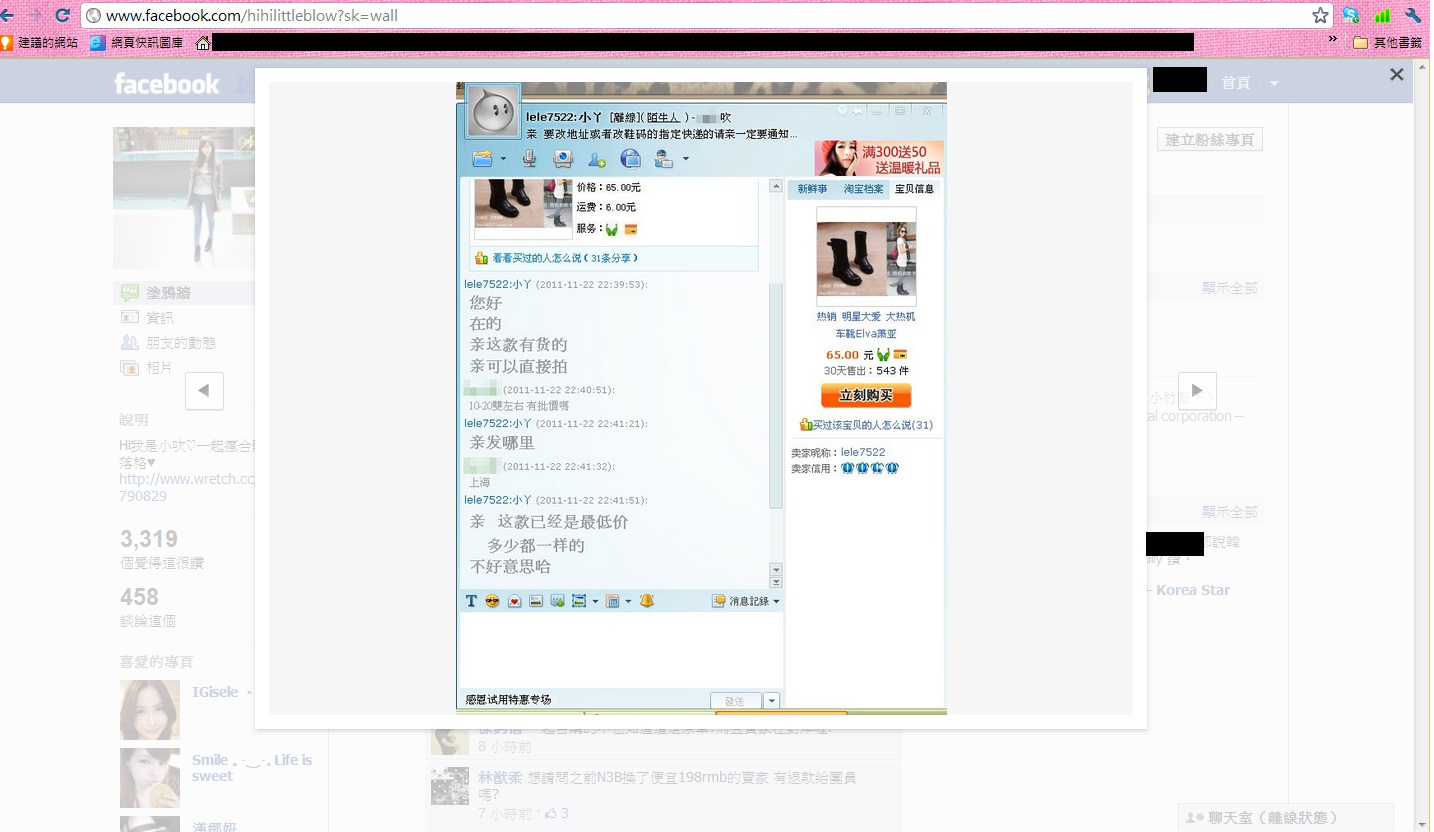Go to the previous photo in the lightbox
1434x832 pixels.
[204, 391]
